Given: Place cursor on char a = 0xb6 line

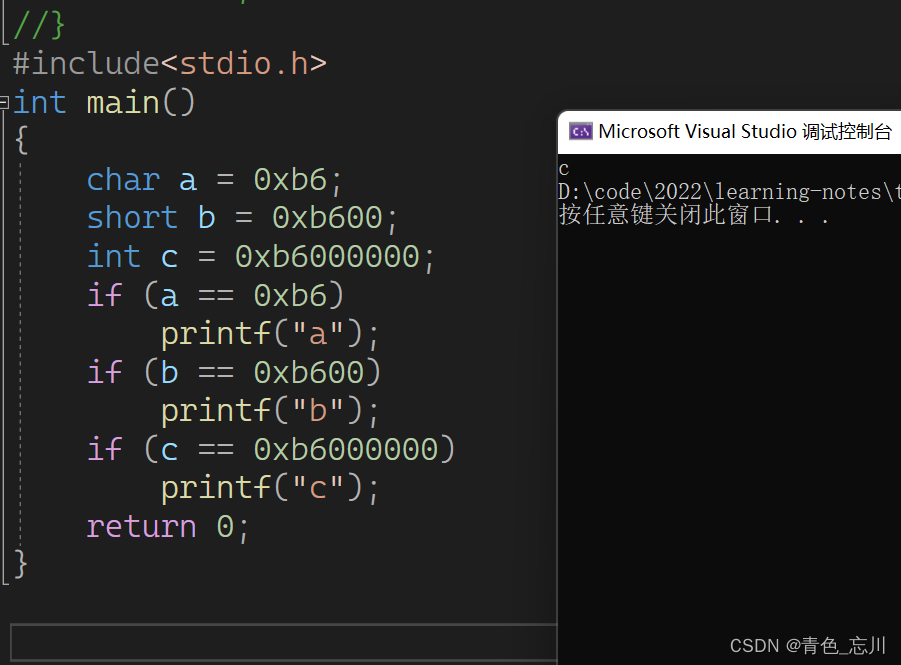Looking at the screenshot, I should tap(214, 180).
